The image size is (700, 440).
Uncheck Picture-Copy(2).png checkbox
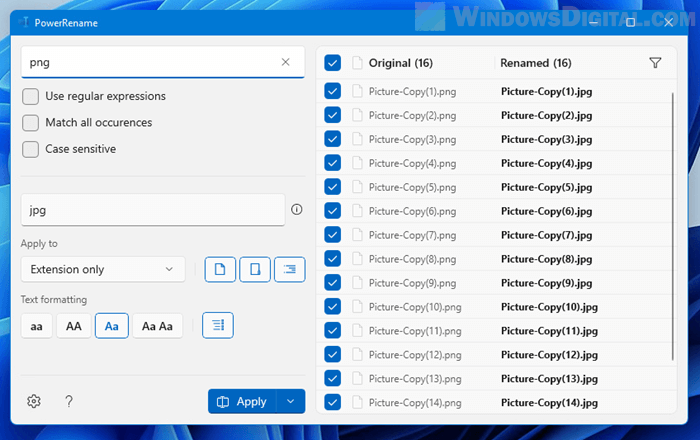[333, 115]
